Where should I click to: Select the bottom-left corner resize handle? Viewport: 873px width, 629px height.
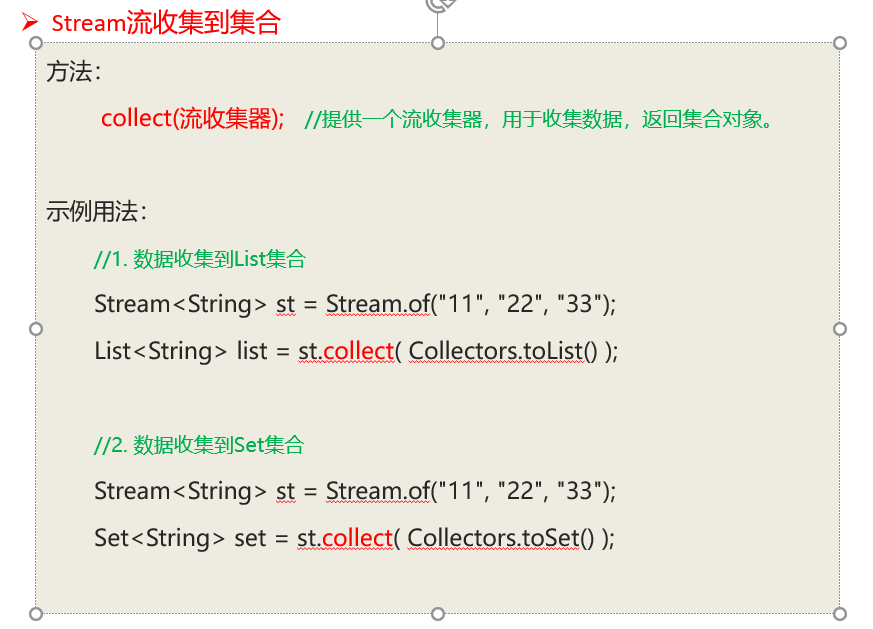36,614
